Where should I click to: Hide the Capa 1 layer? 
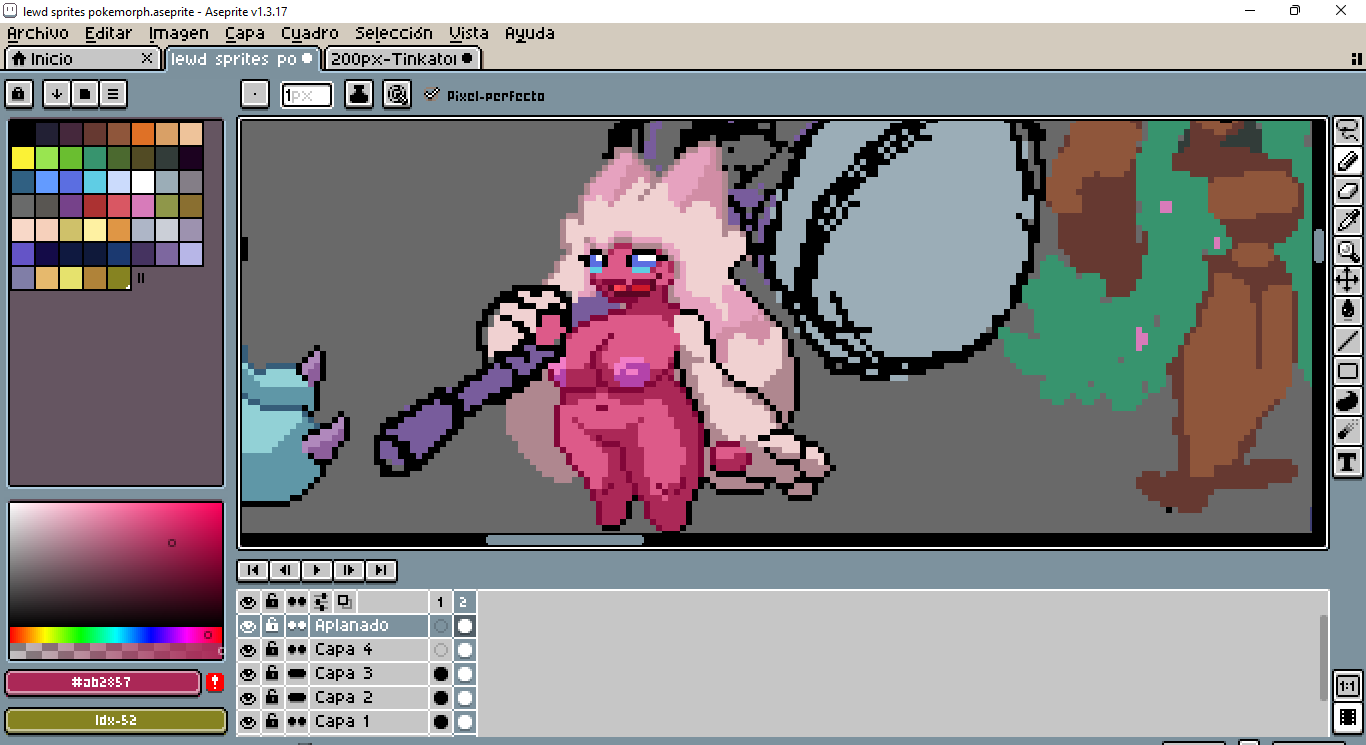pos(248,721)
